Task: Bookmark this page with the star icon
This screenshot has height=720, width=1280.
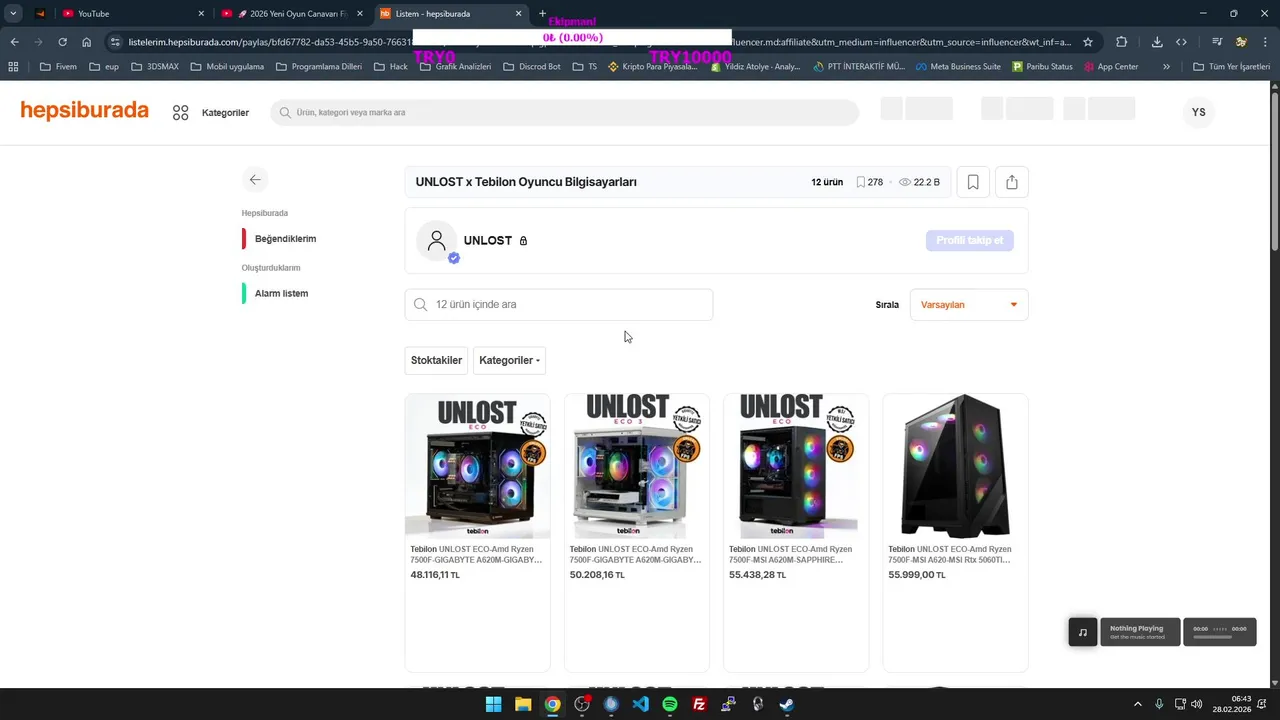Action: coord(1088,42)
